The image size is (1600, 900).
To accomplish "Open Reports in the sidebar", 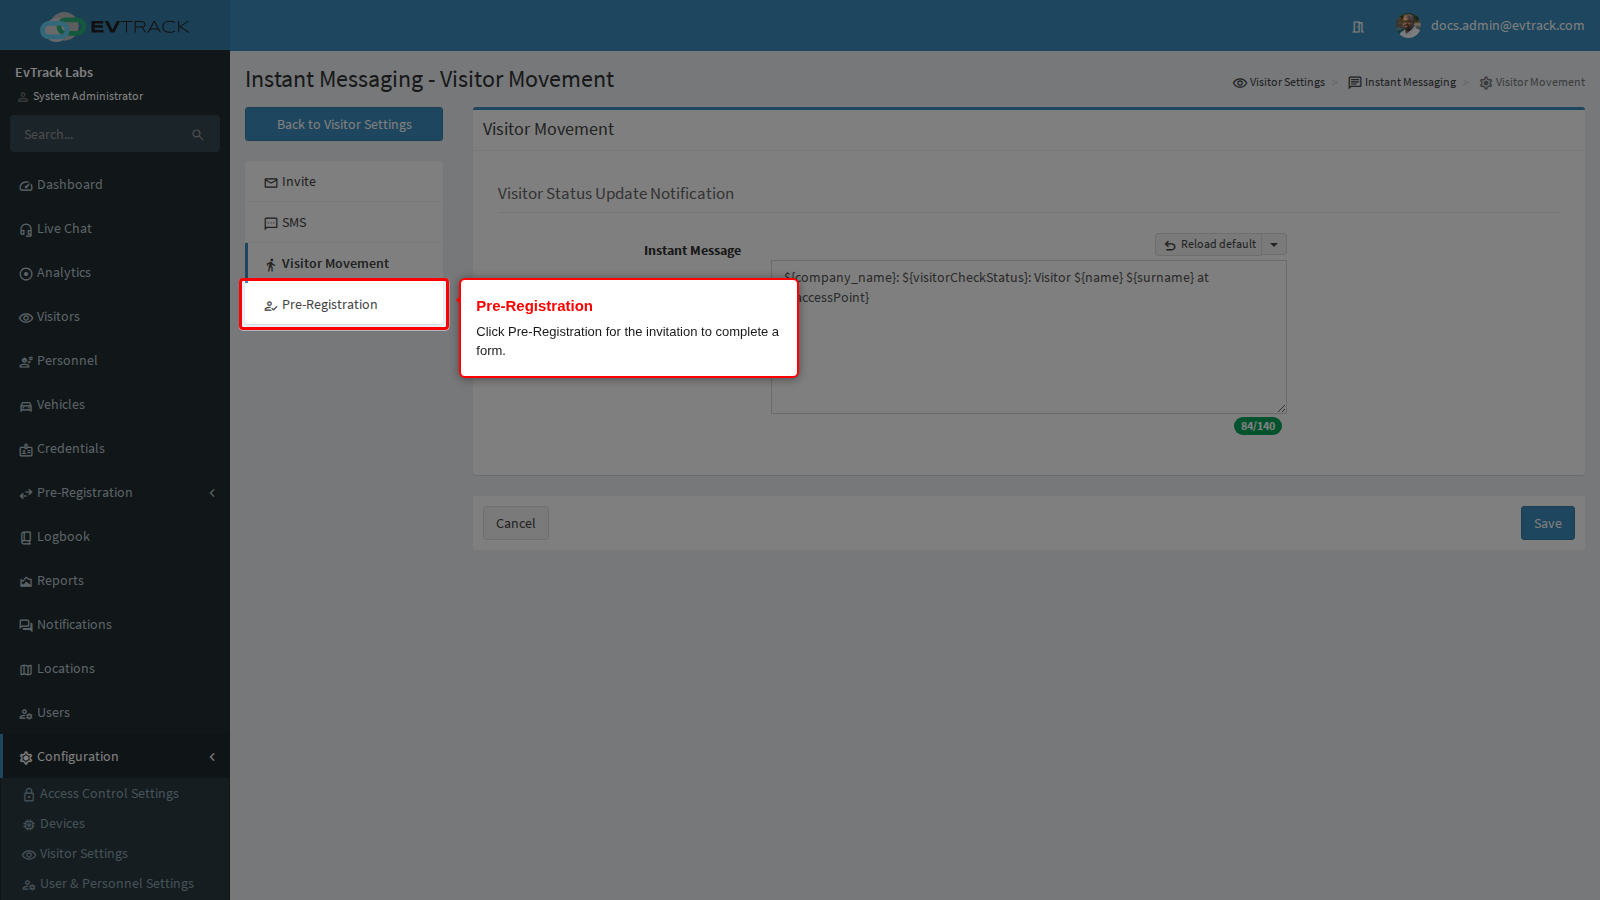I will tap(115, 581).
